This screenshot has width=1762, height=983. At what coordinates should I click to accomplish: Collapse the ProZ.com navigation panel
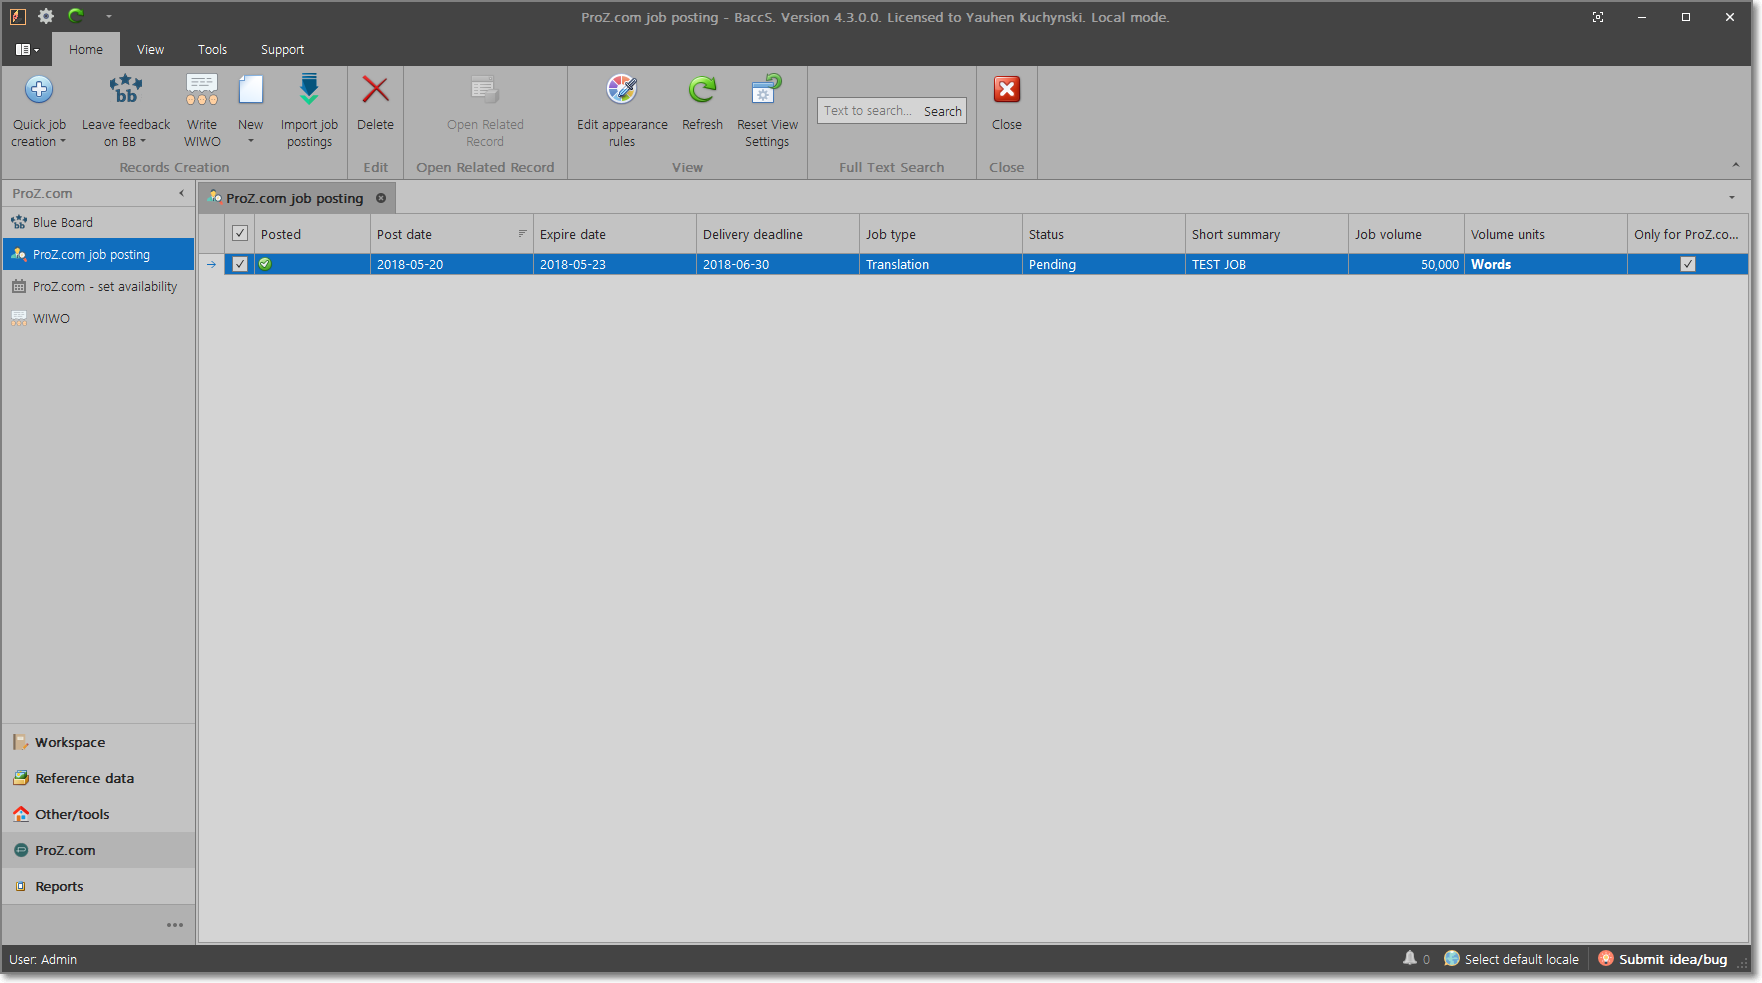(181, 193)
